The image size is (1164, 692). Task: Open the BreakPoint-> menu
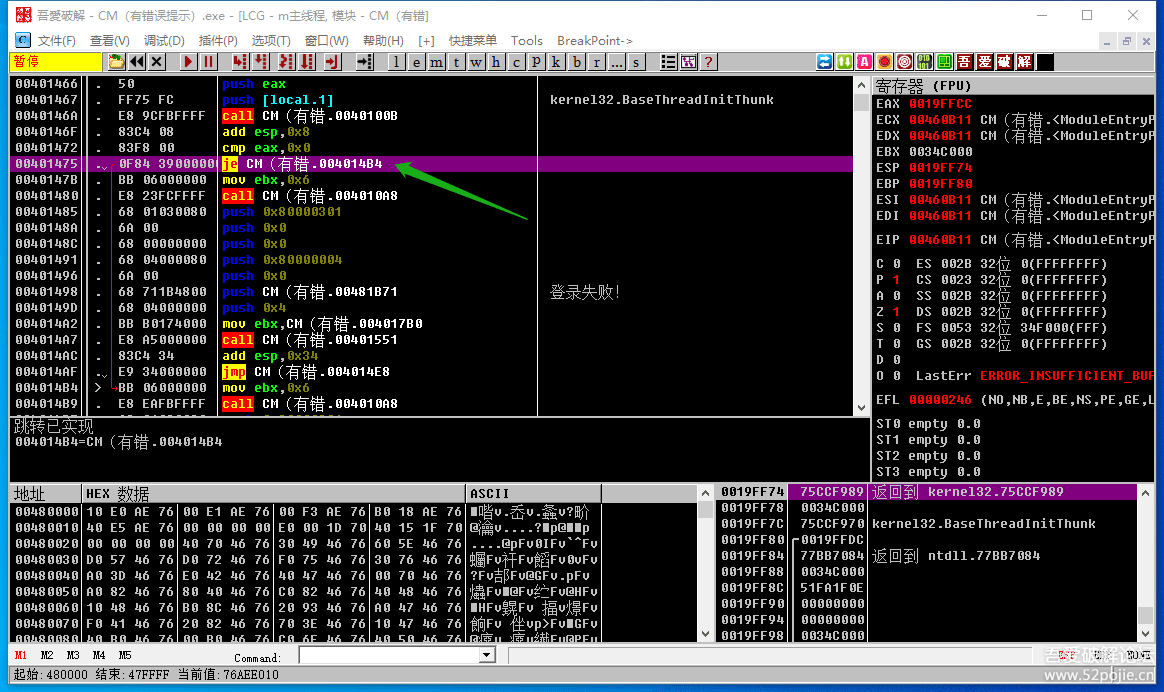click(594, 41)
